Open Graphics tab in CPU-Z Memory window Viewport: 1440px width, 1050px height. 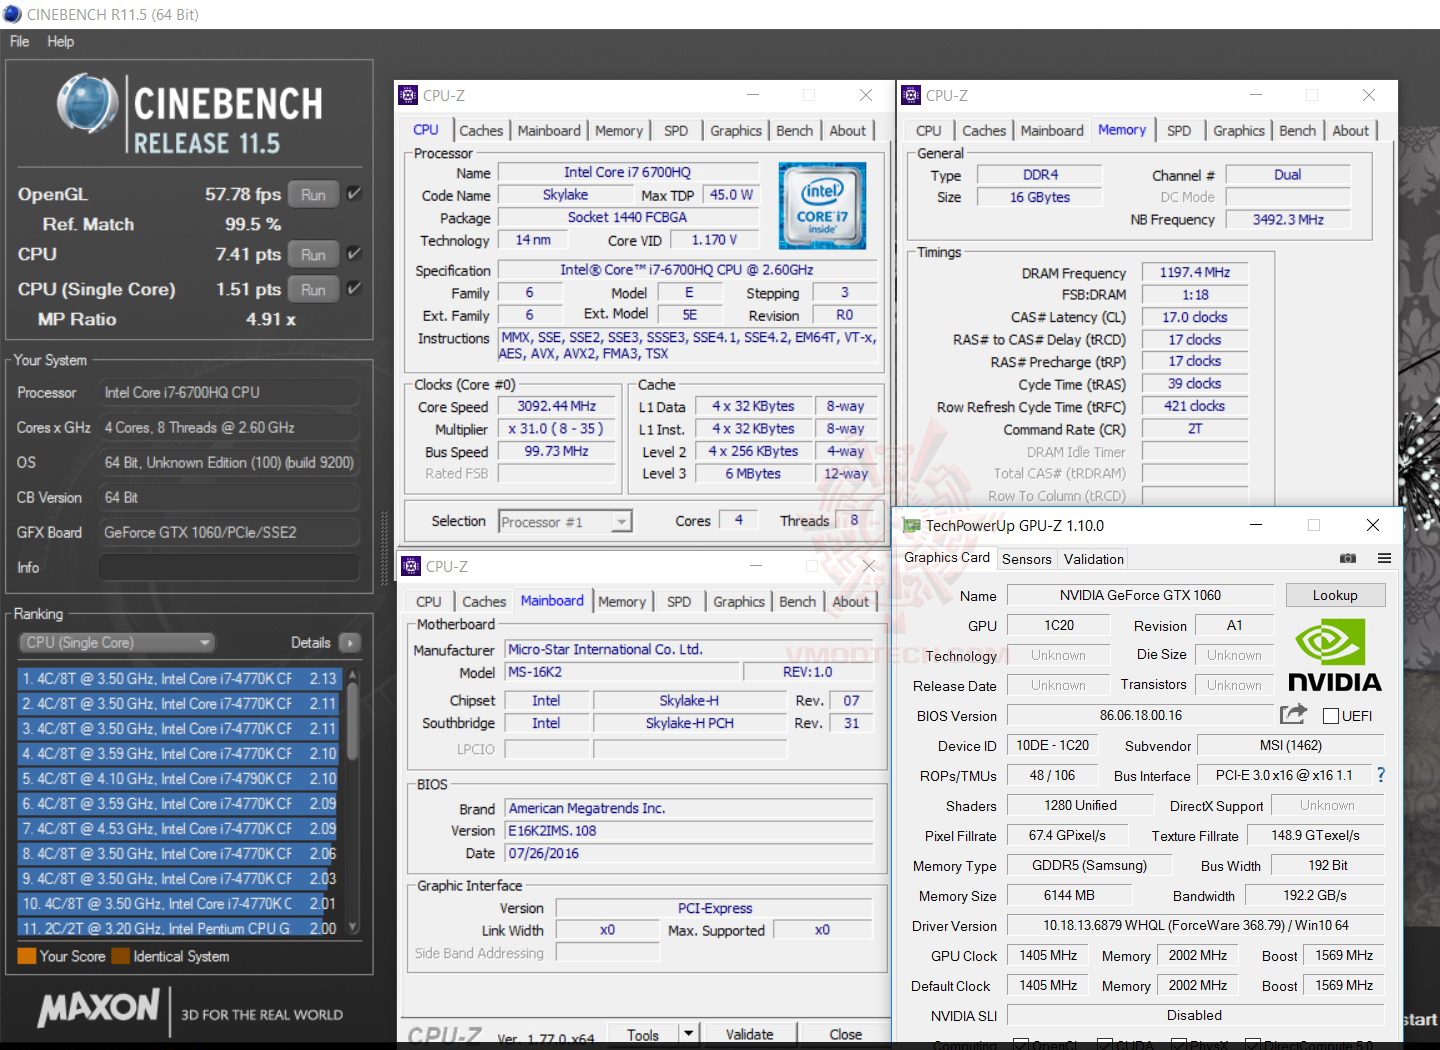(x=1239, y=131)
